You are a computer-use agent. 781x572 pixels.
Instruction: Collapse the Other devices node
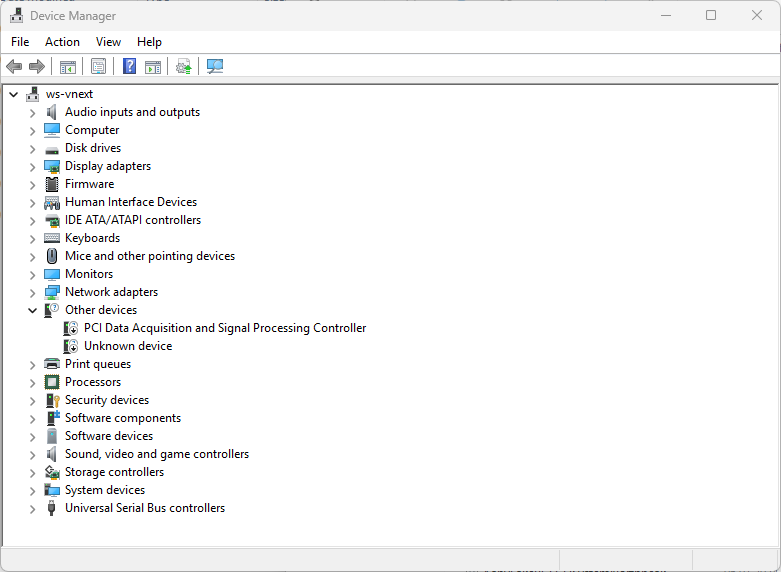coord(32,310)
